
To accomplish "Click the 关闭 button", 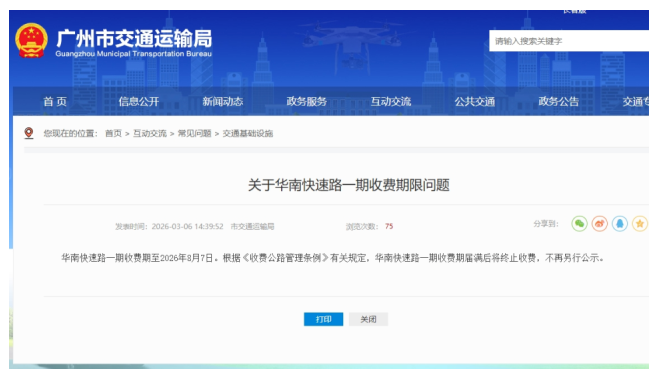I will (x=368, y=319).
